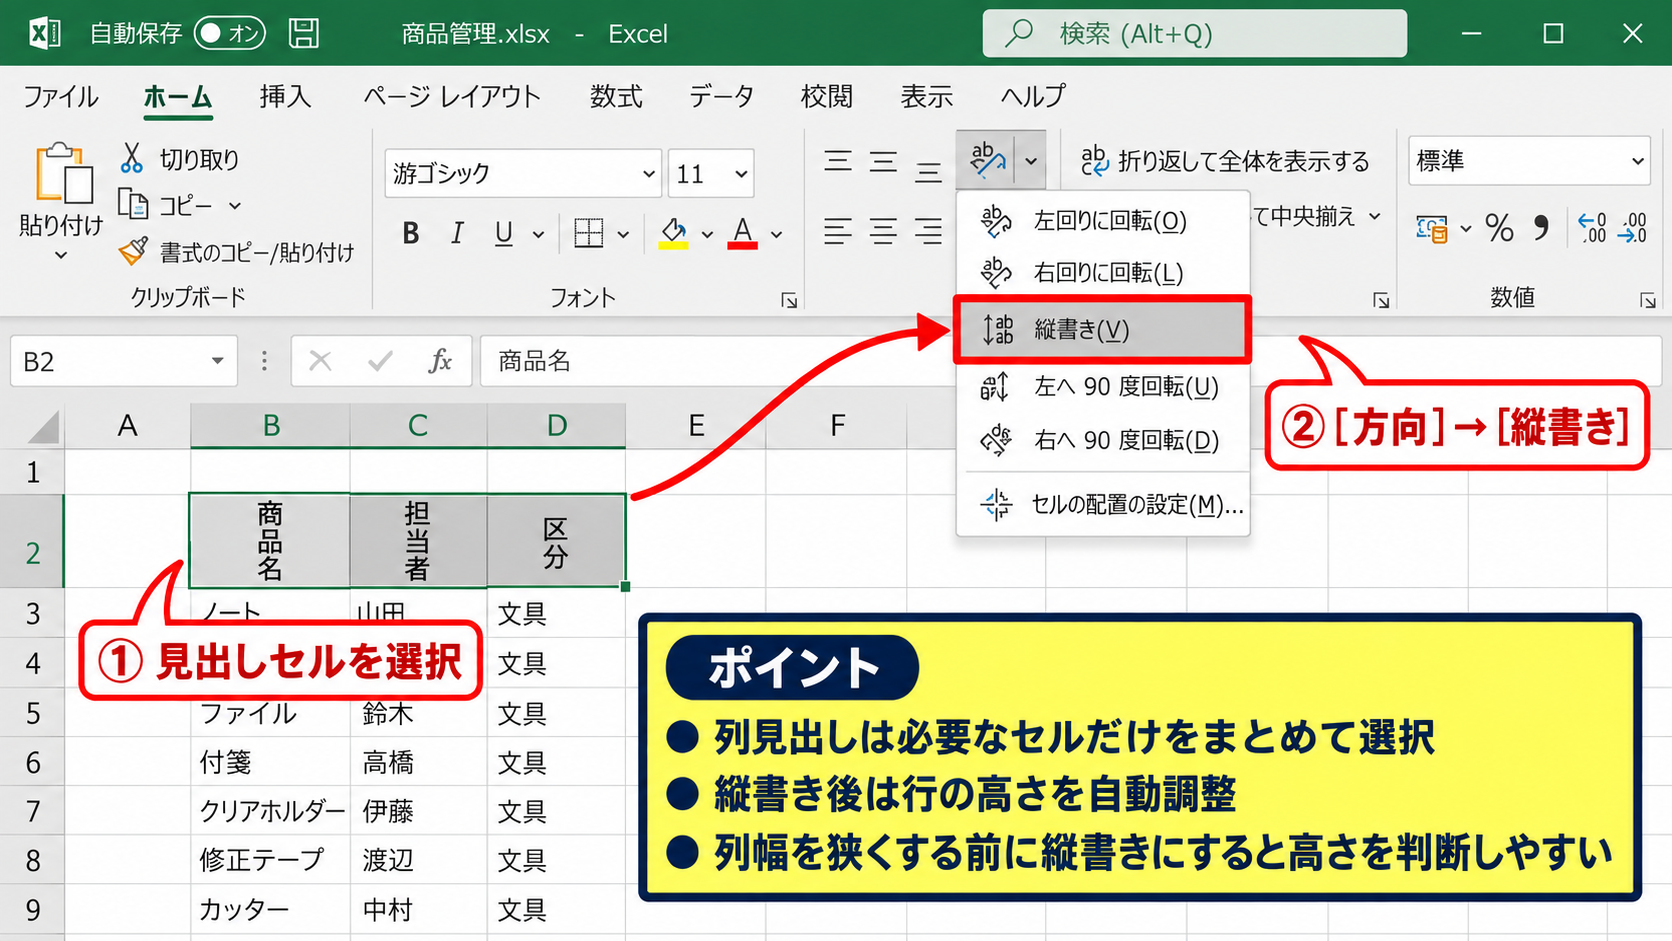Open the 校閲 tab
Viewport: 1672px width, 941px height.
(x=827, y=96)
